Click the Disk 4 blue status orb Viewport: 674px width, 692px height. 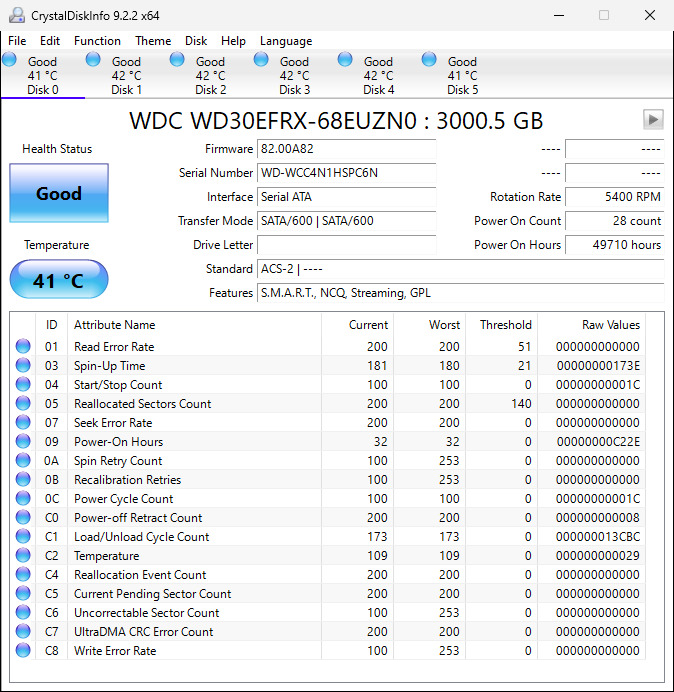coord(345,59)
